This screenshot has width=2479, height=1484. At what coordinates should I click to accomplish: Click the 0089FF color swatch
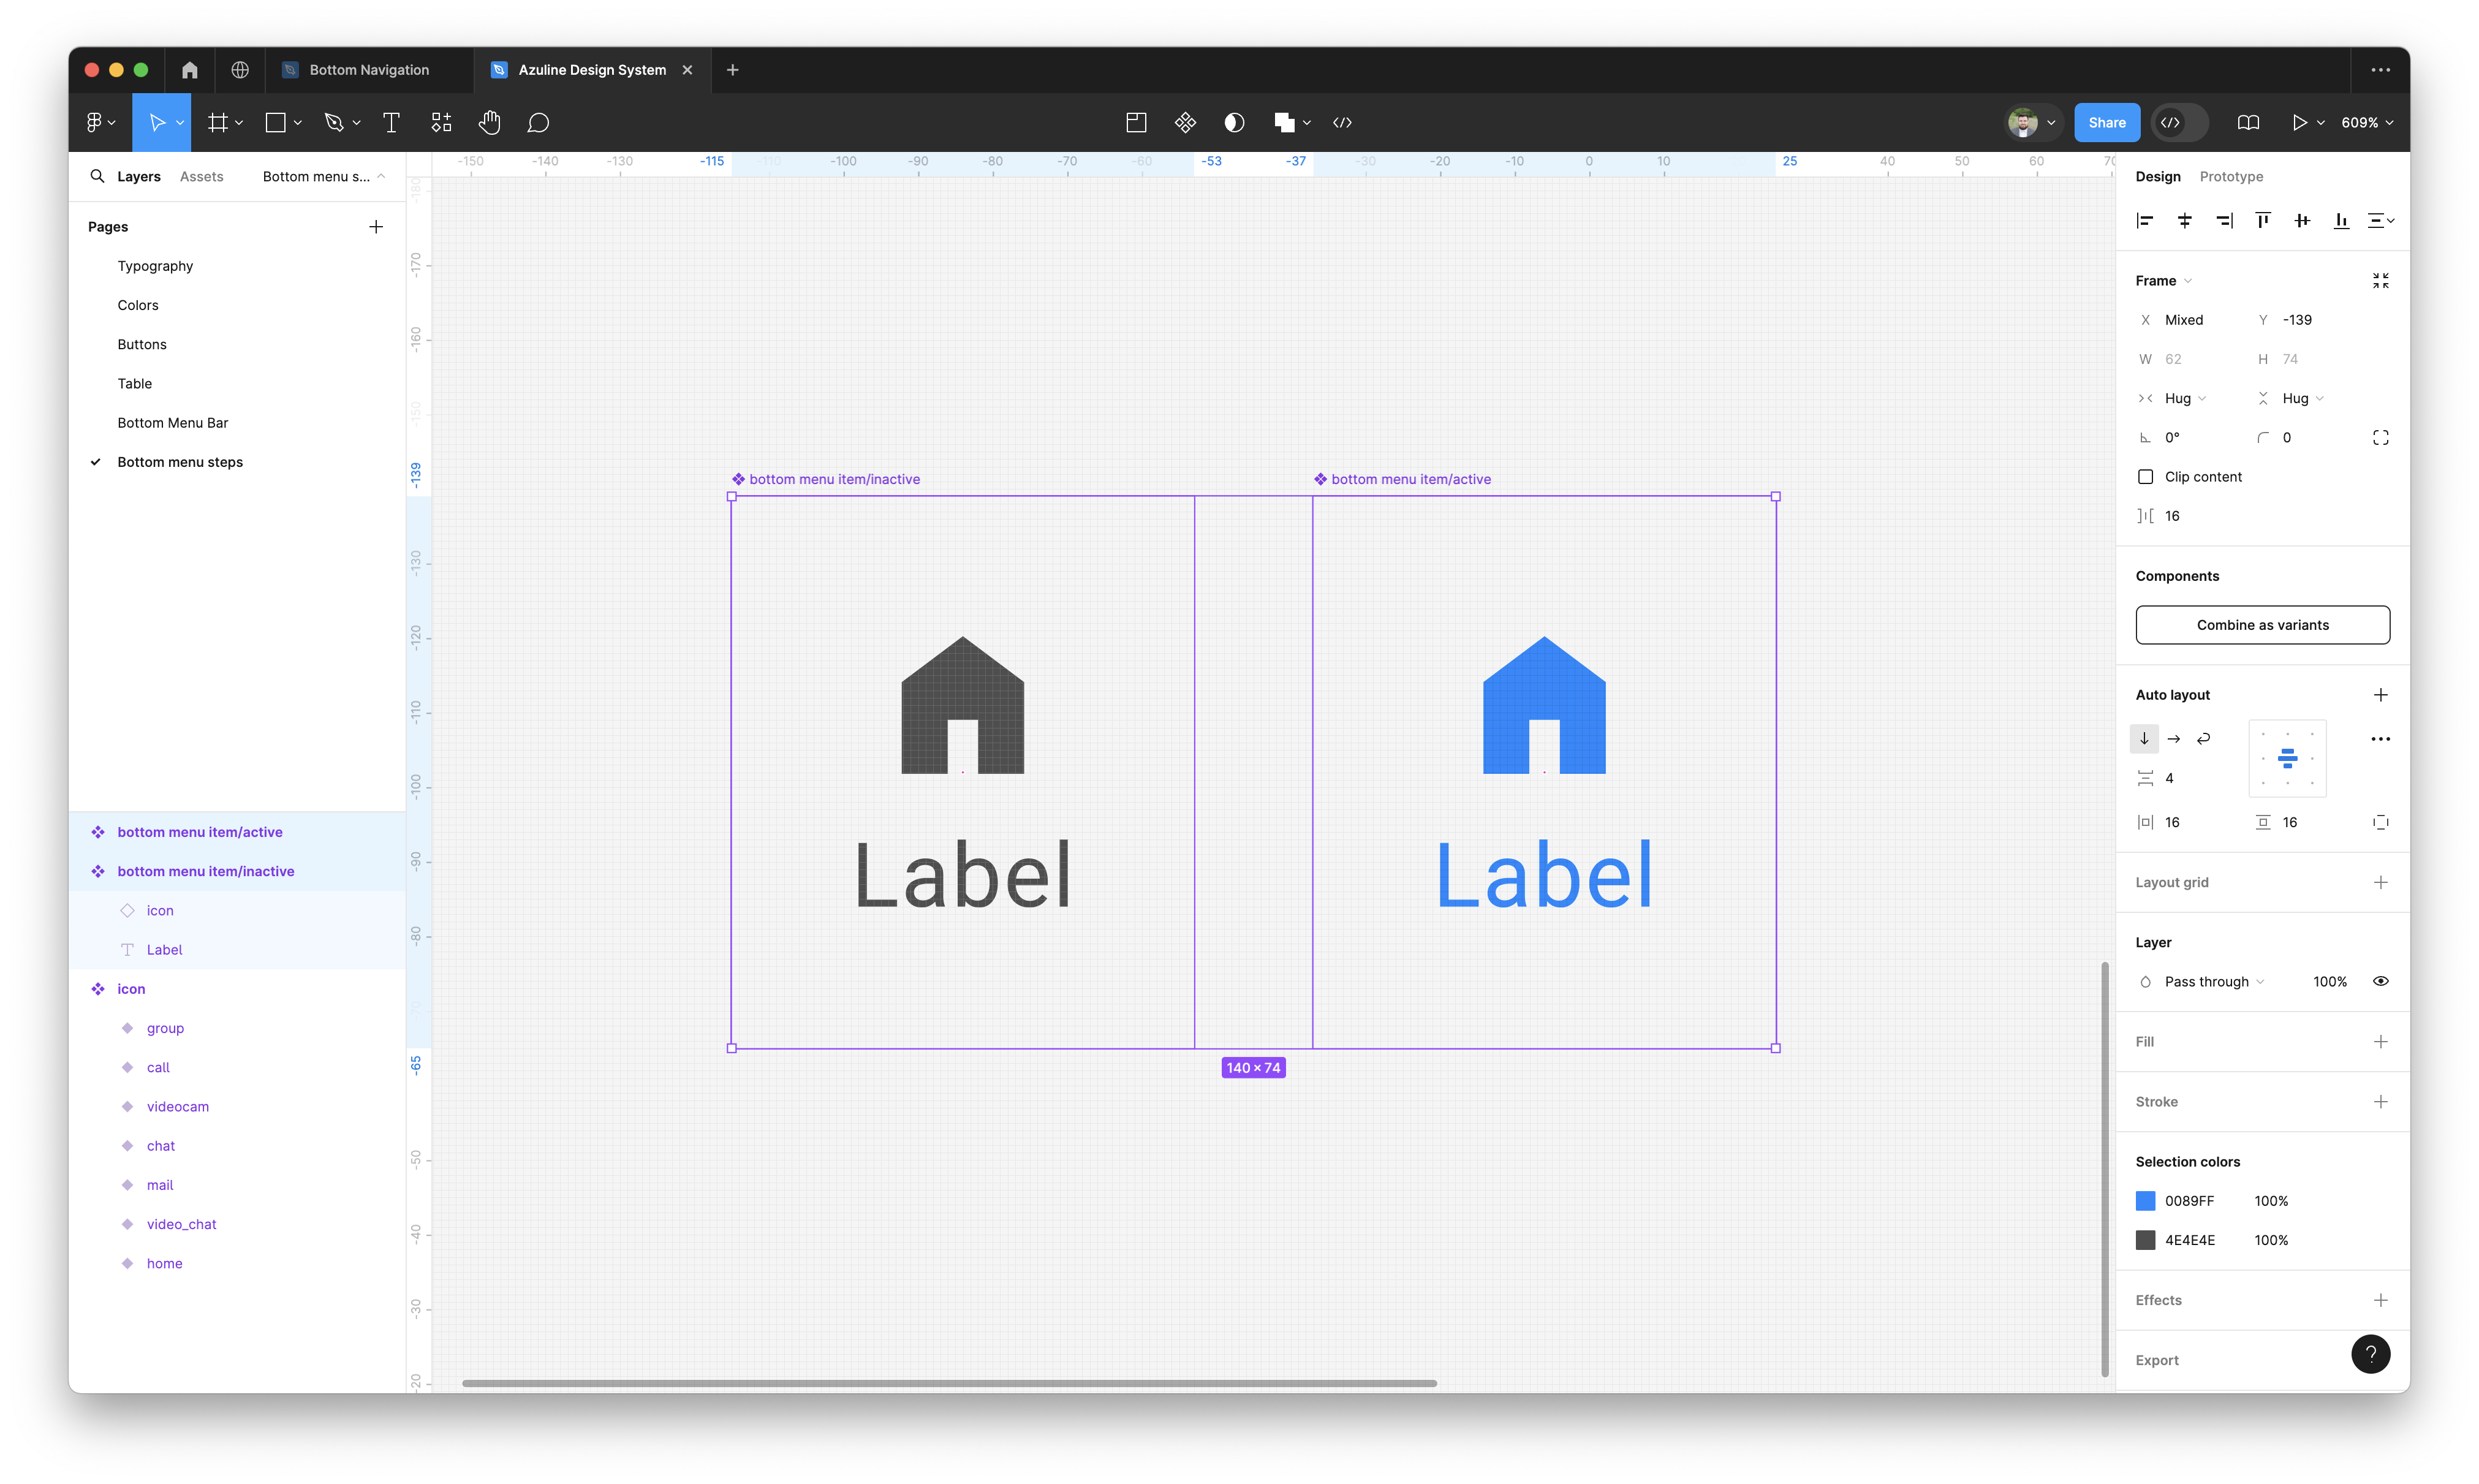click(2145, 1201)
